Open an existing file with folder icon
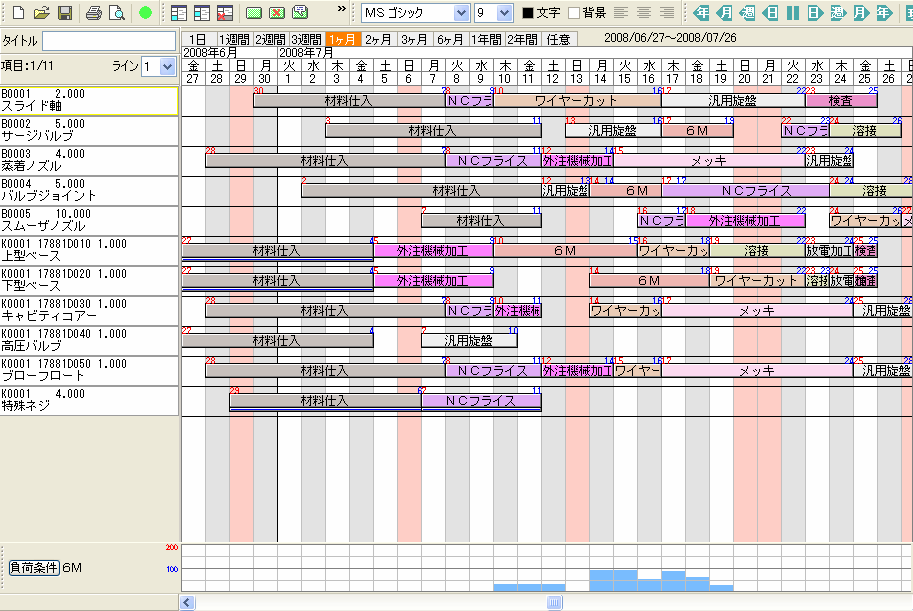913x611 pixels. 41,12
